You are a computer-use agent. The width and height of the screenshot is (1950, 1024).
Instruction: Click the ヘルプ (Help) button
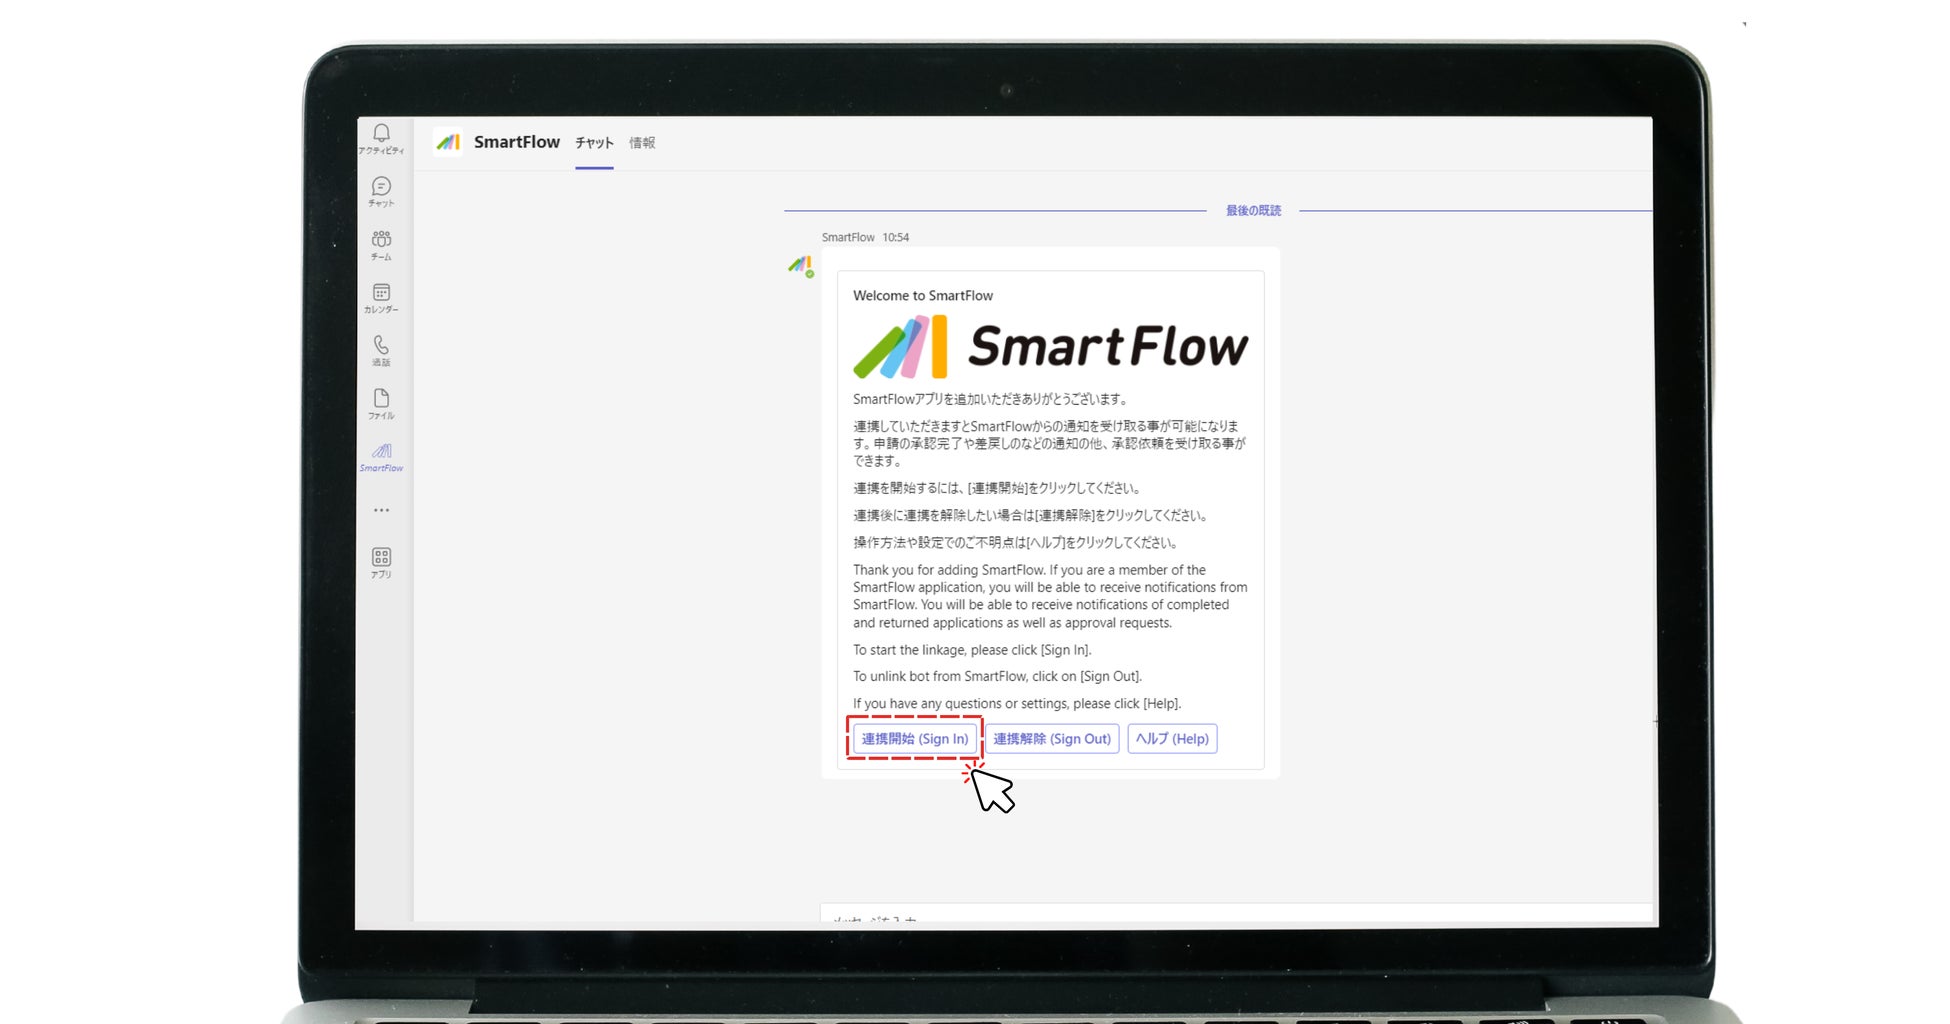(1172, 739)
